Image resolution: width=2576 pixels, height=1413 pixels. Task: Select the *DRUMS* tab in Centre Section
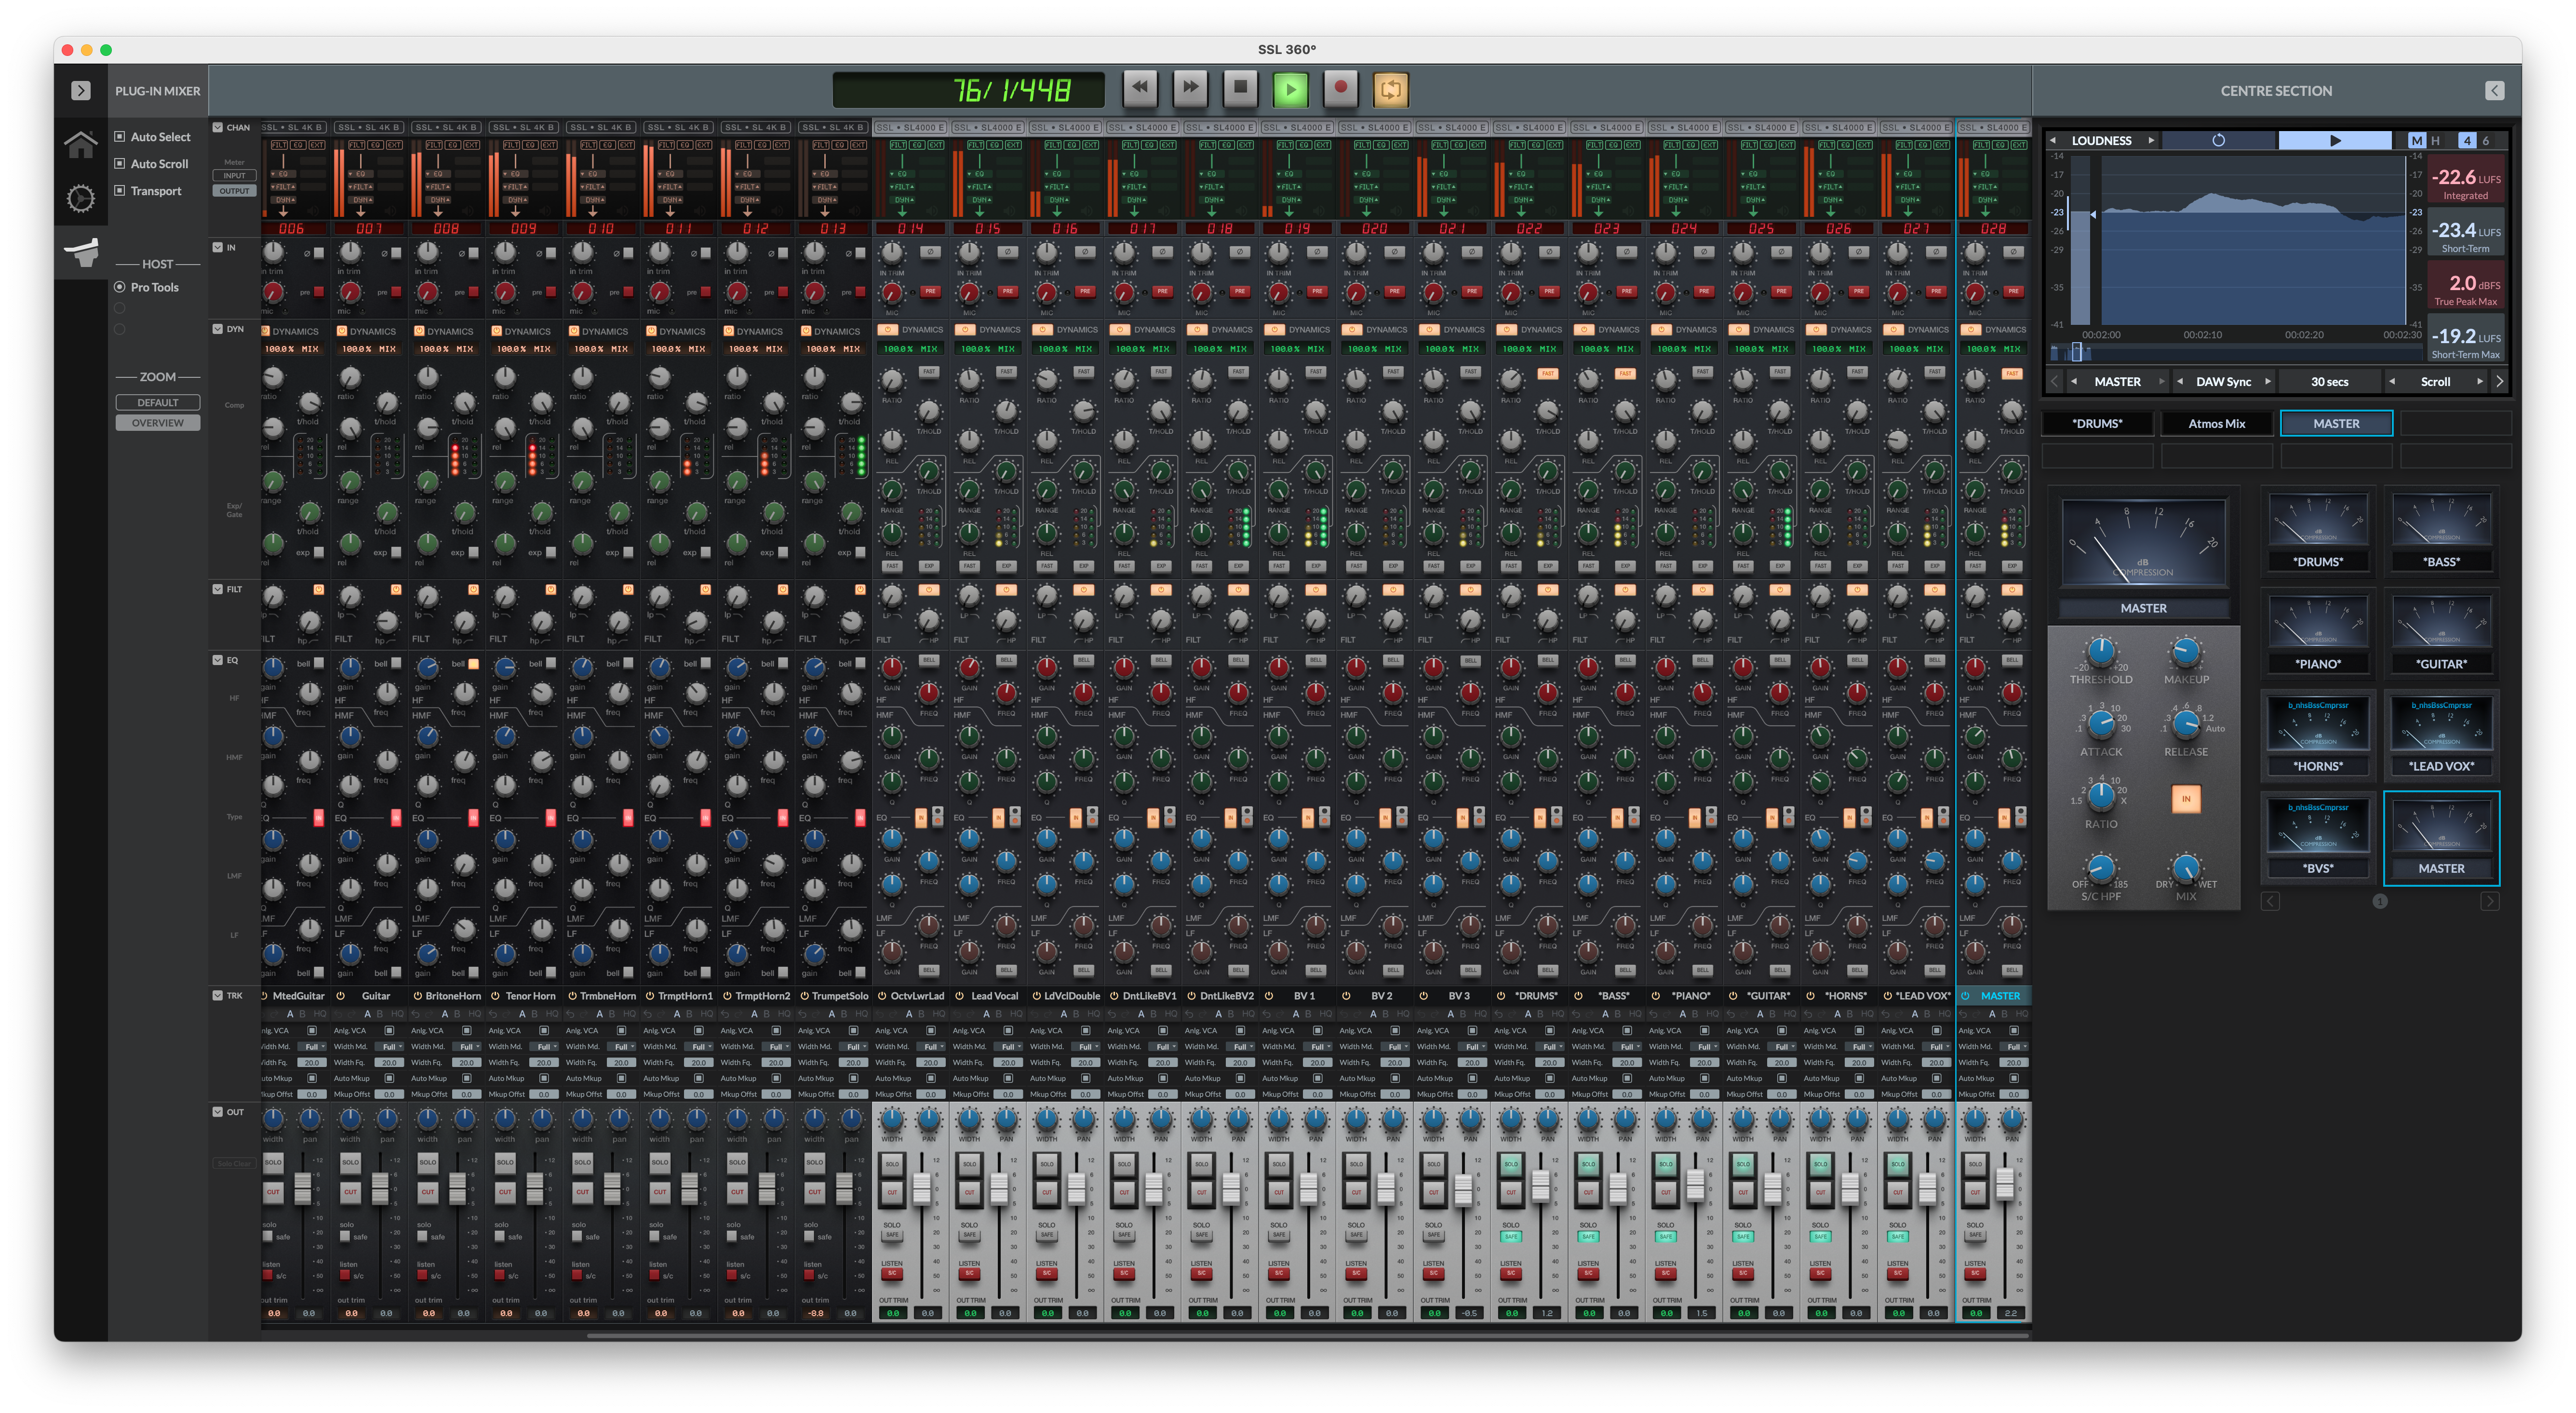(2097, 424)
